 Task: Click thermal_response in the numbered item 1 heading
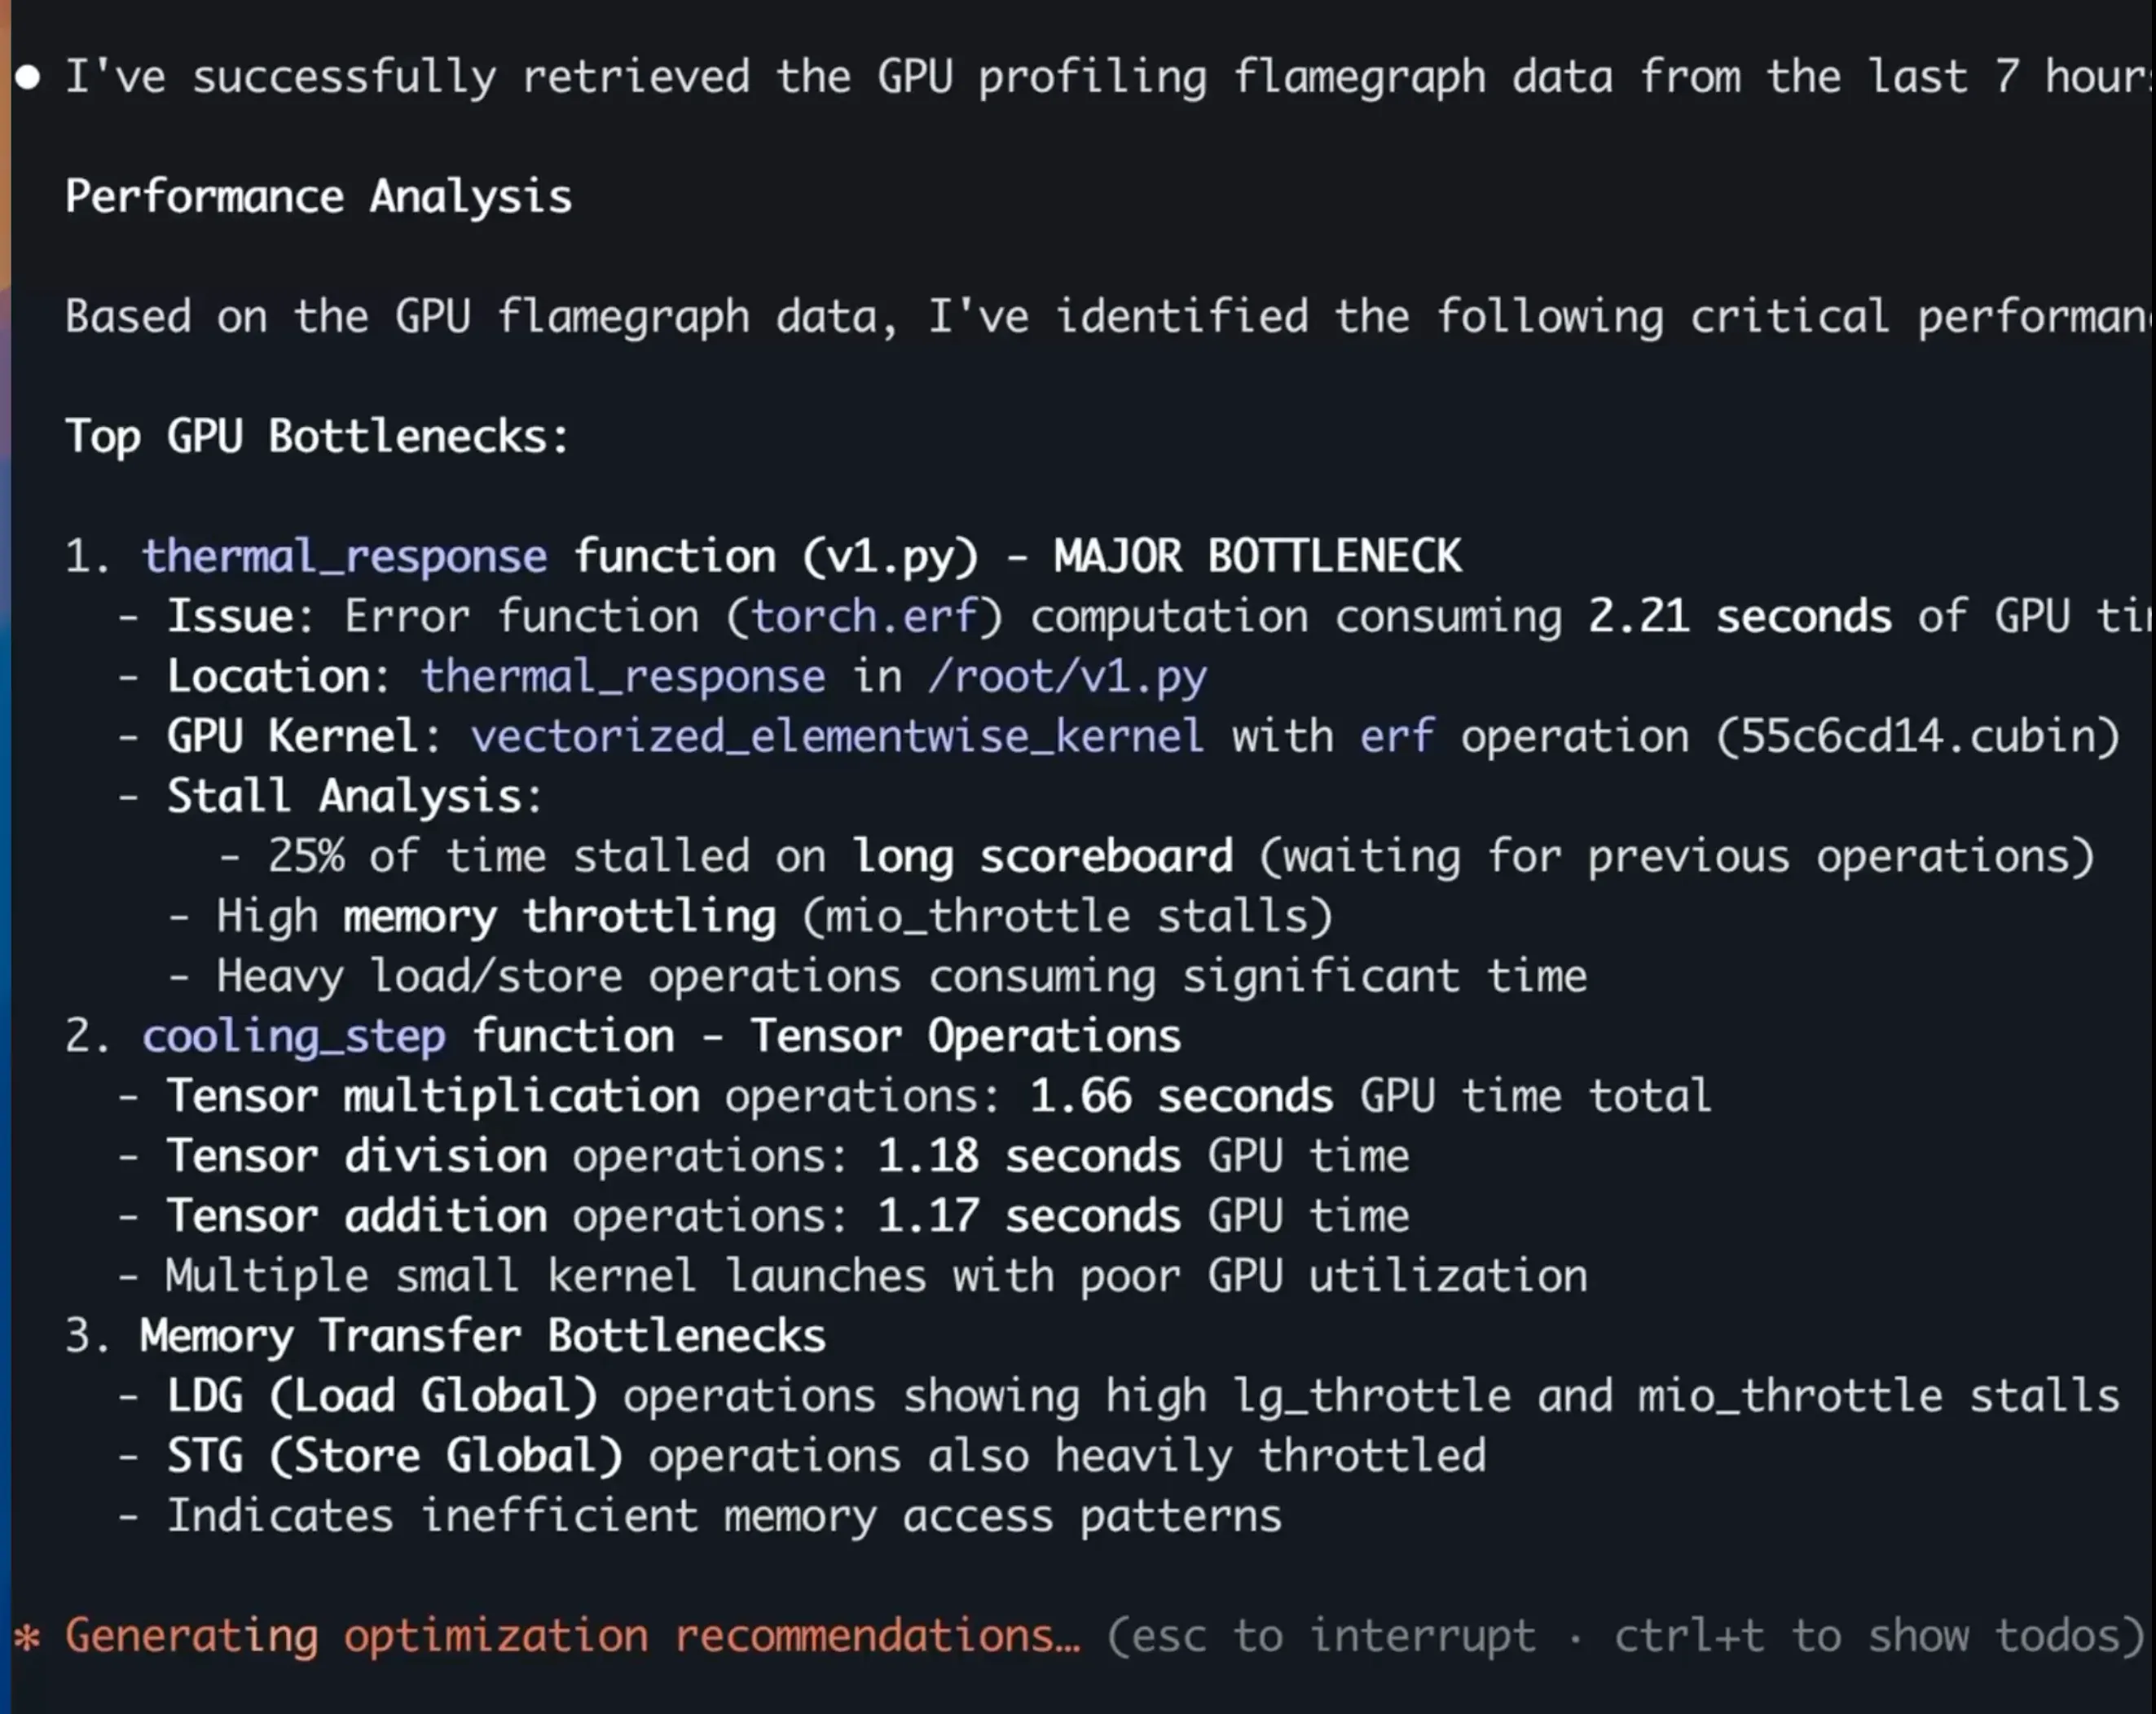tap(344, 556)
